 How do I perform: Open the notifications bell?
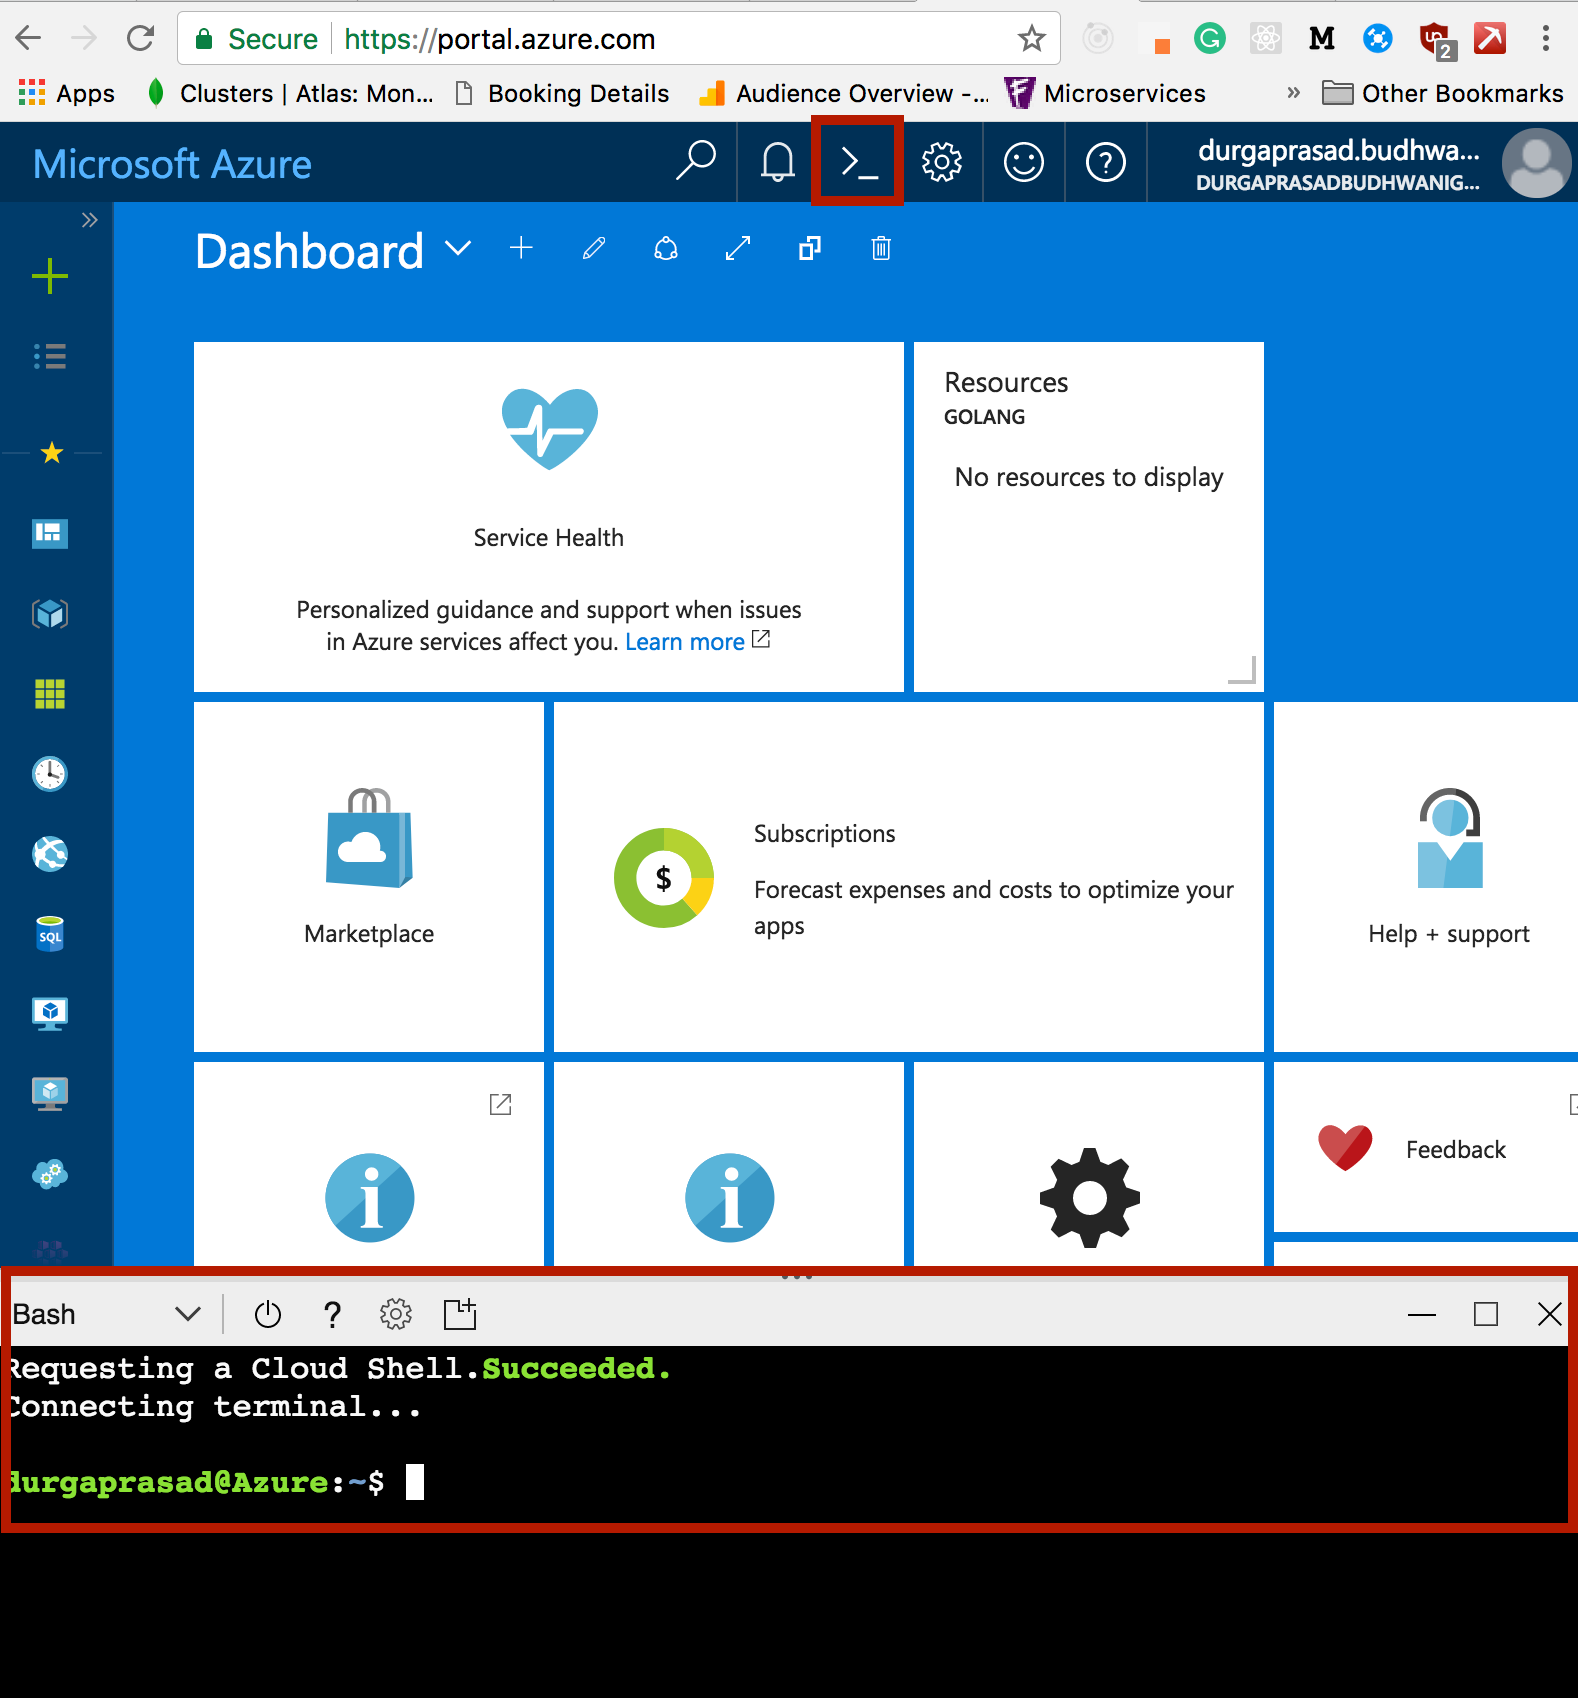point(777,162)
